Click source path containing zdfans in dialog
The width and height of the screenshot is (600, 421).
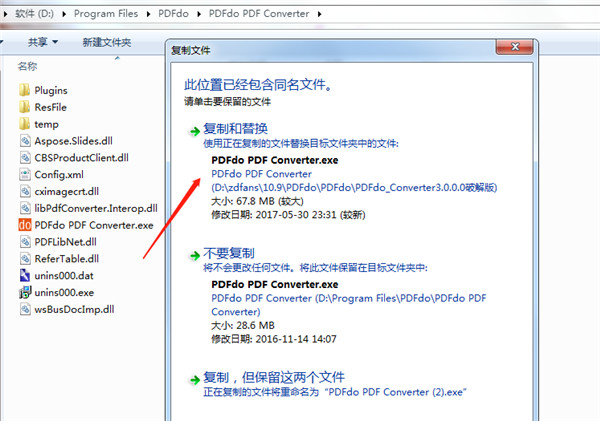pos(354,188)
